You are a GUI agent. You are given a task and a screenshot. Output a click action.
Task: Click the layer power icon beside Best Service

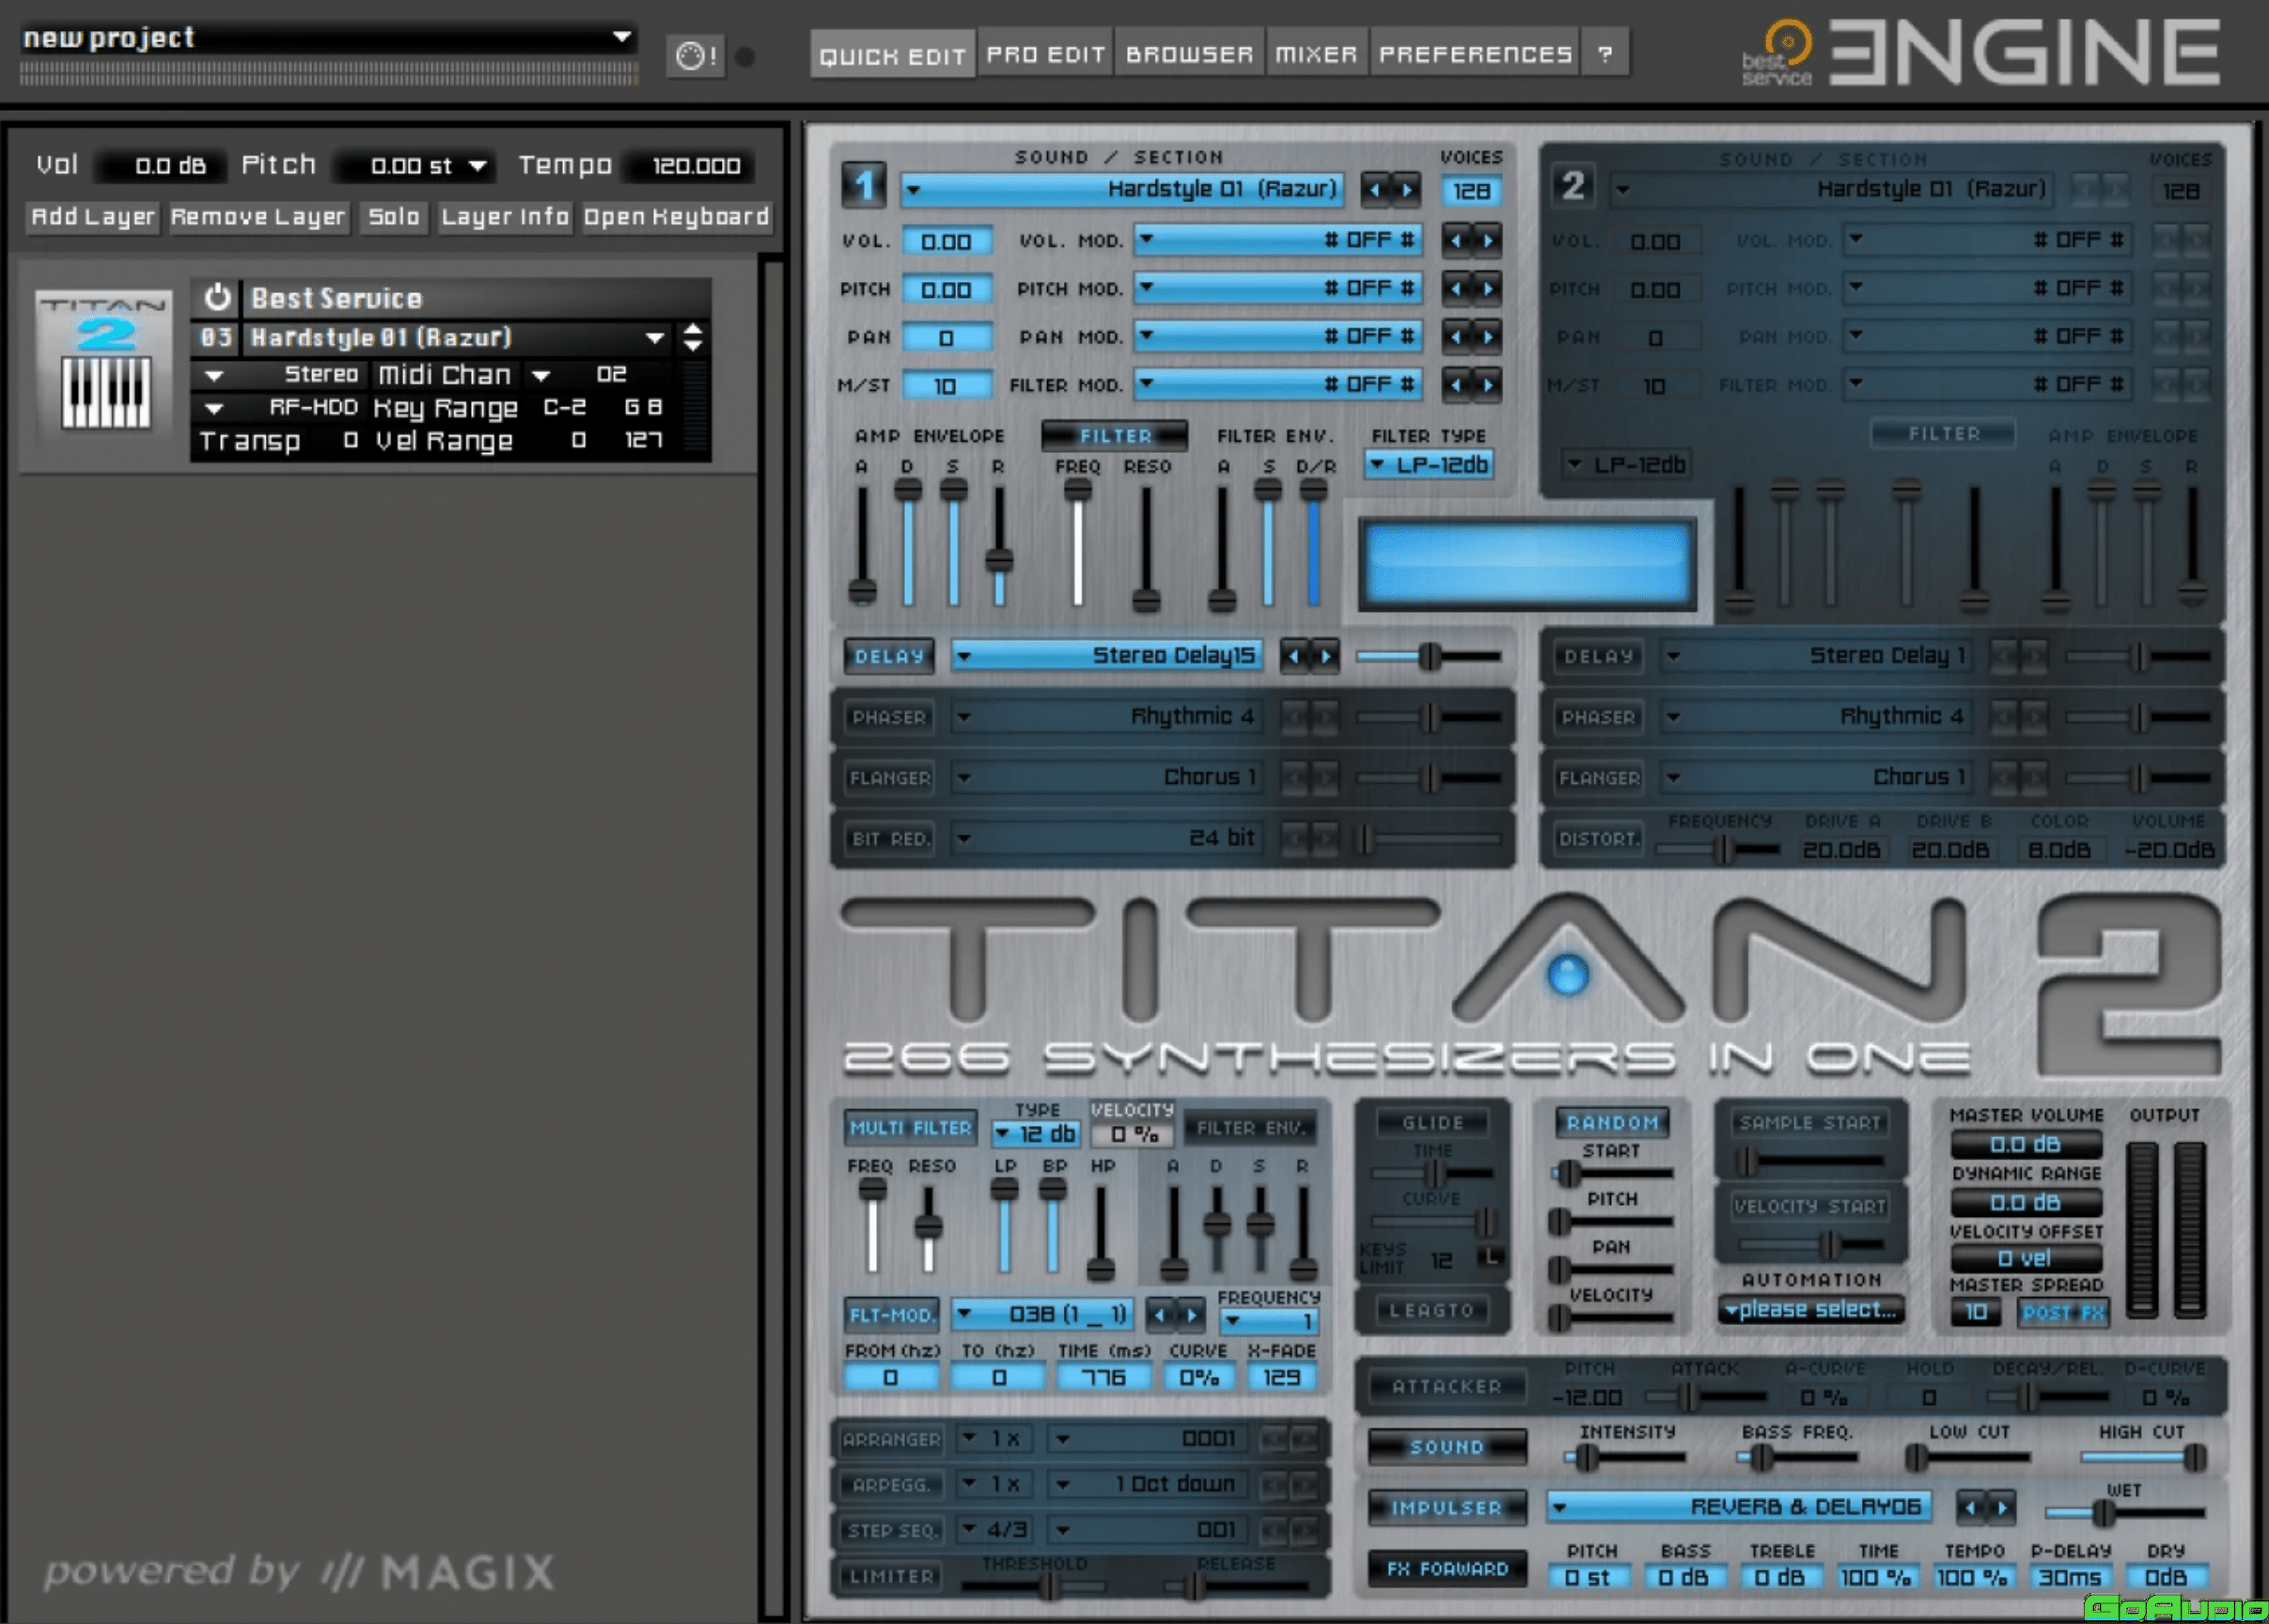217,297
